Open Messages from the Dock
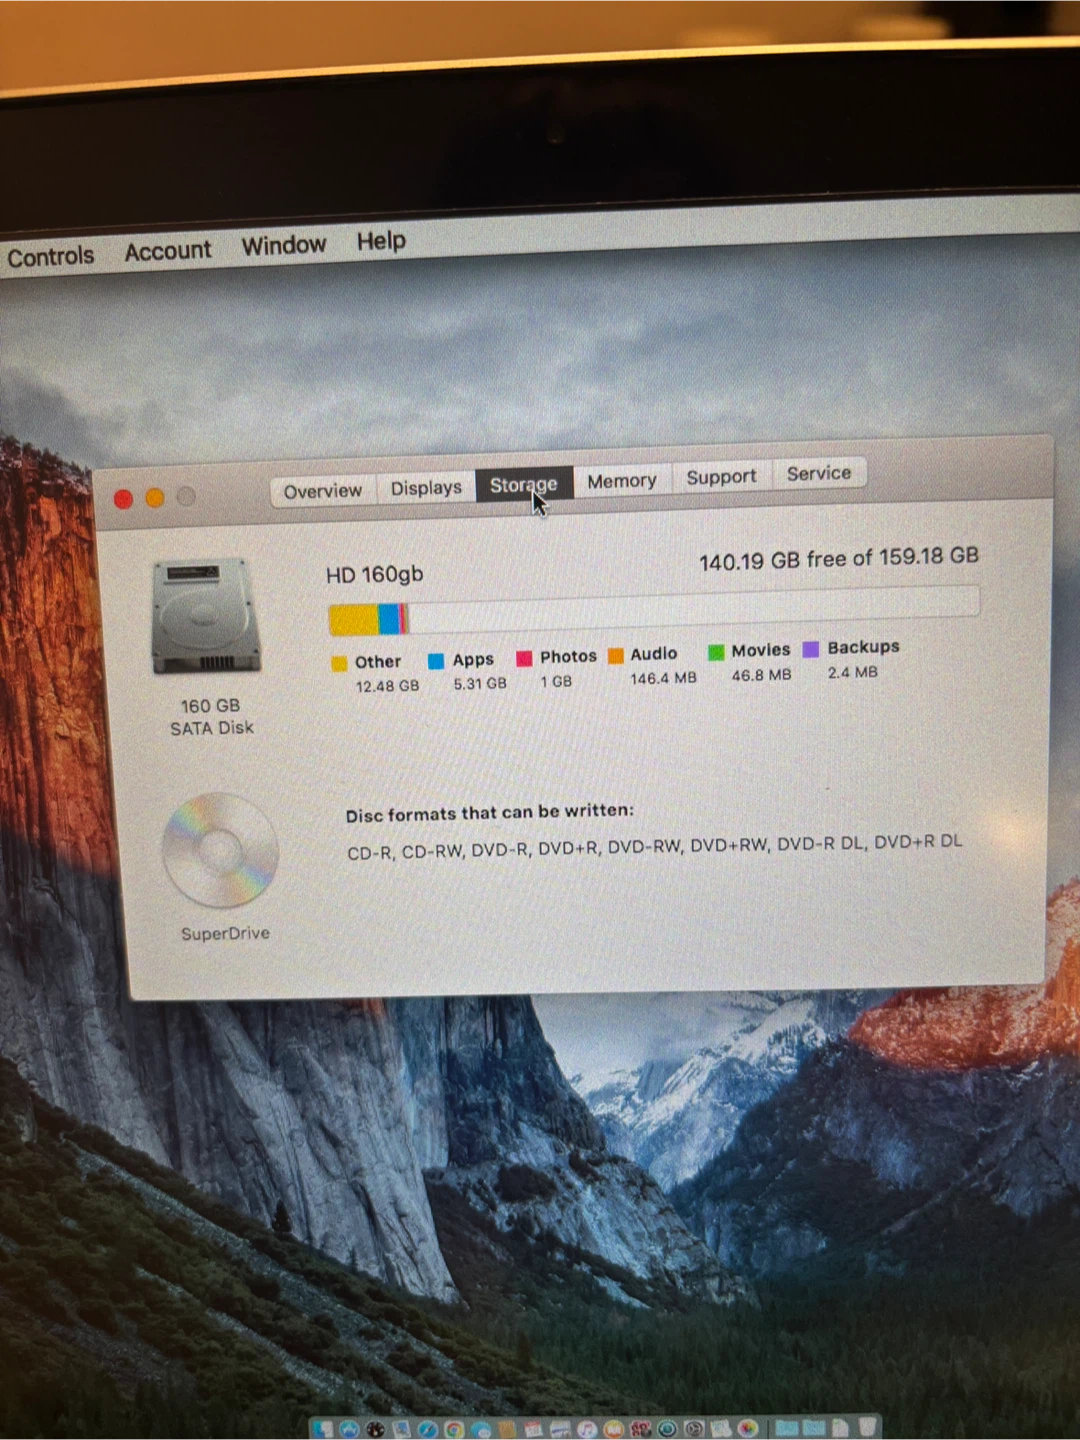The height and width of the screenshot is (1440, 1080). click(481, 1428)
